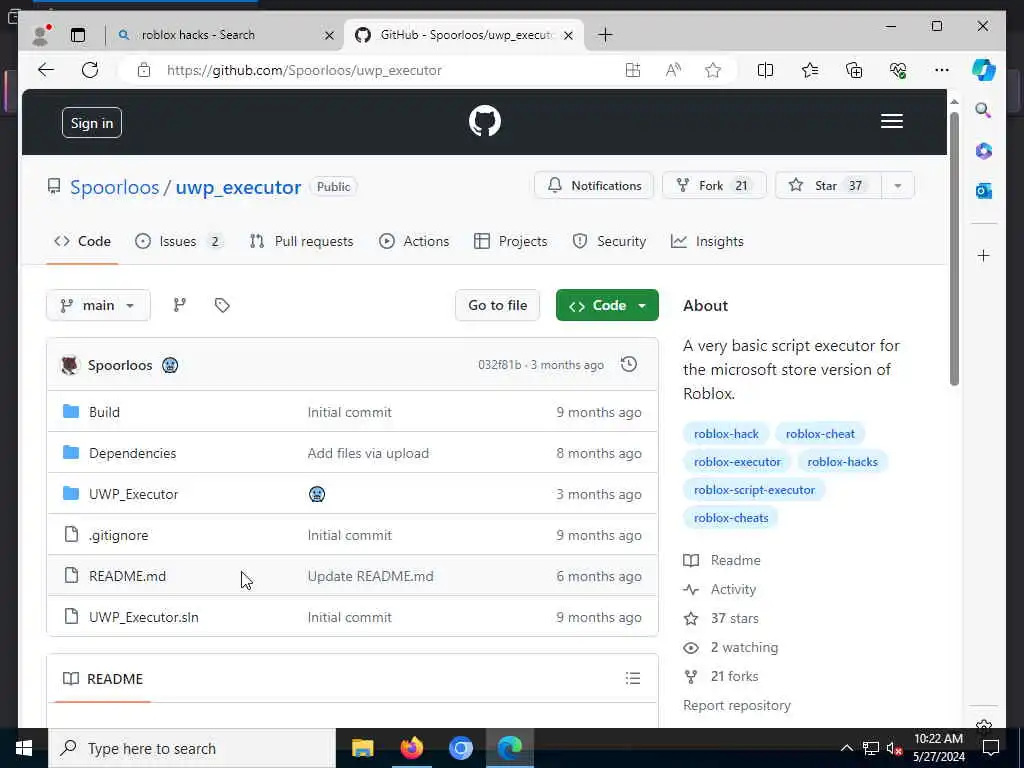Open File Explorer from the taskbar

click(362, 748)
